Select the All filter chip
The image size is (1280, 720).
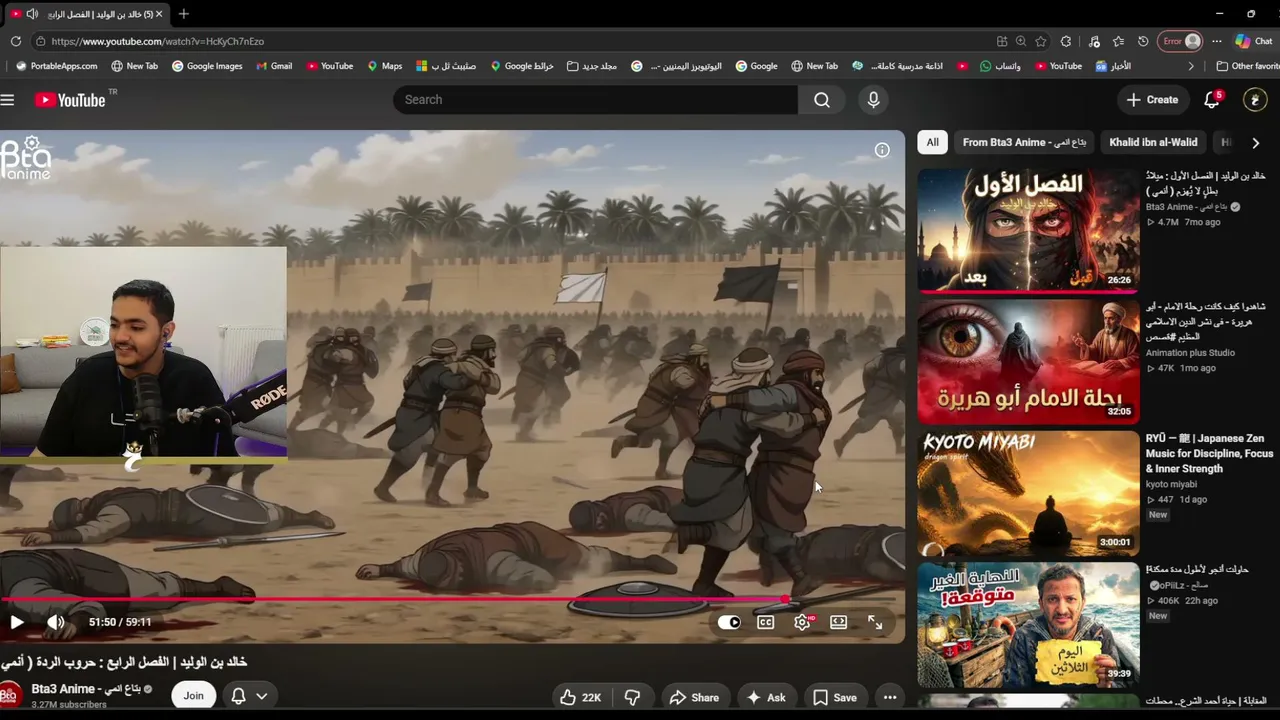tap(932, 142)
